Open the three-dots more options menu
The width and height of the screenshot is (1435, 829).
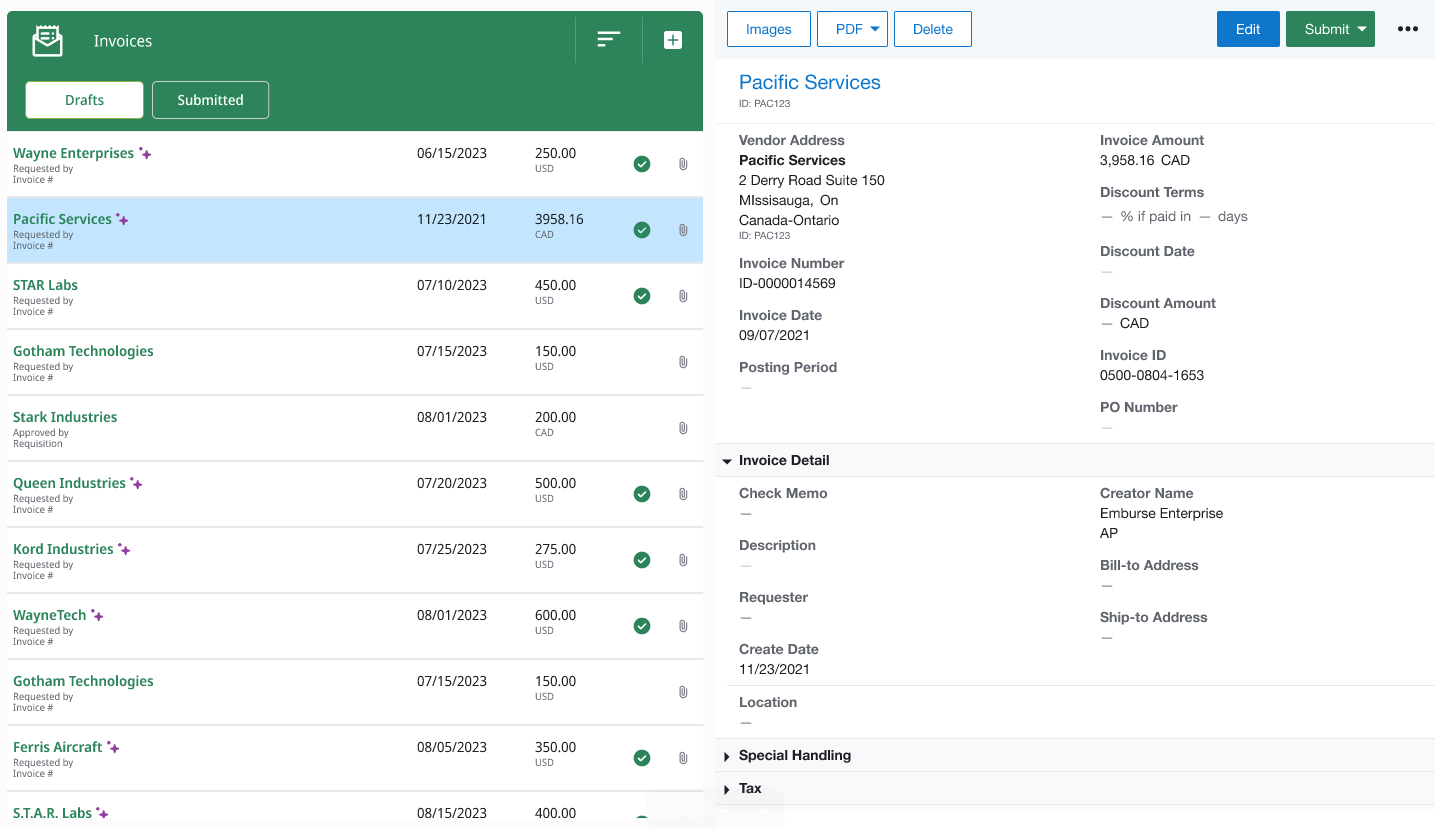coord(1407,29)
